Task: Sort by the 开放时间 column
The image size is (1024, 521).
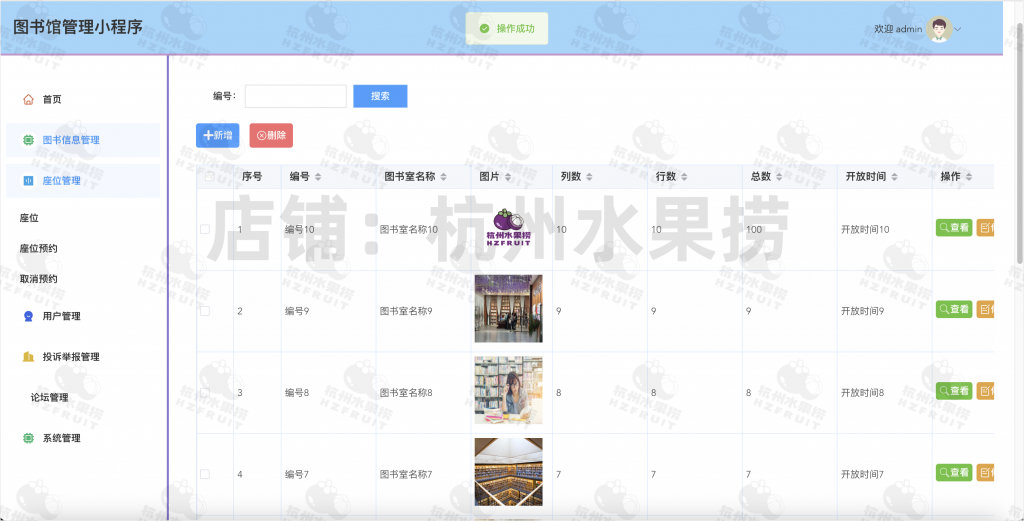Action: [895, 177]
